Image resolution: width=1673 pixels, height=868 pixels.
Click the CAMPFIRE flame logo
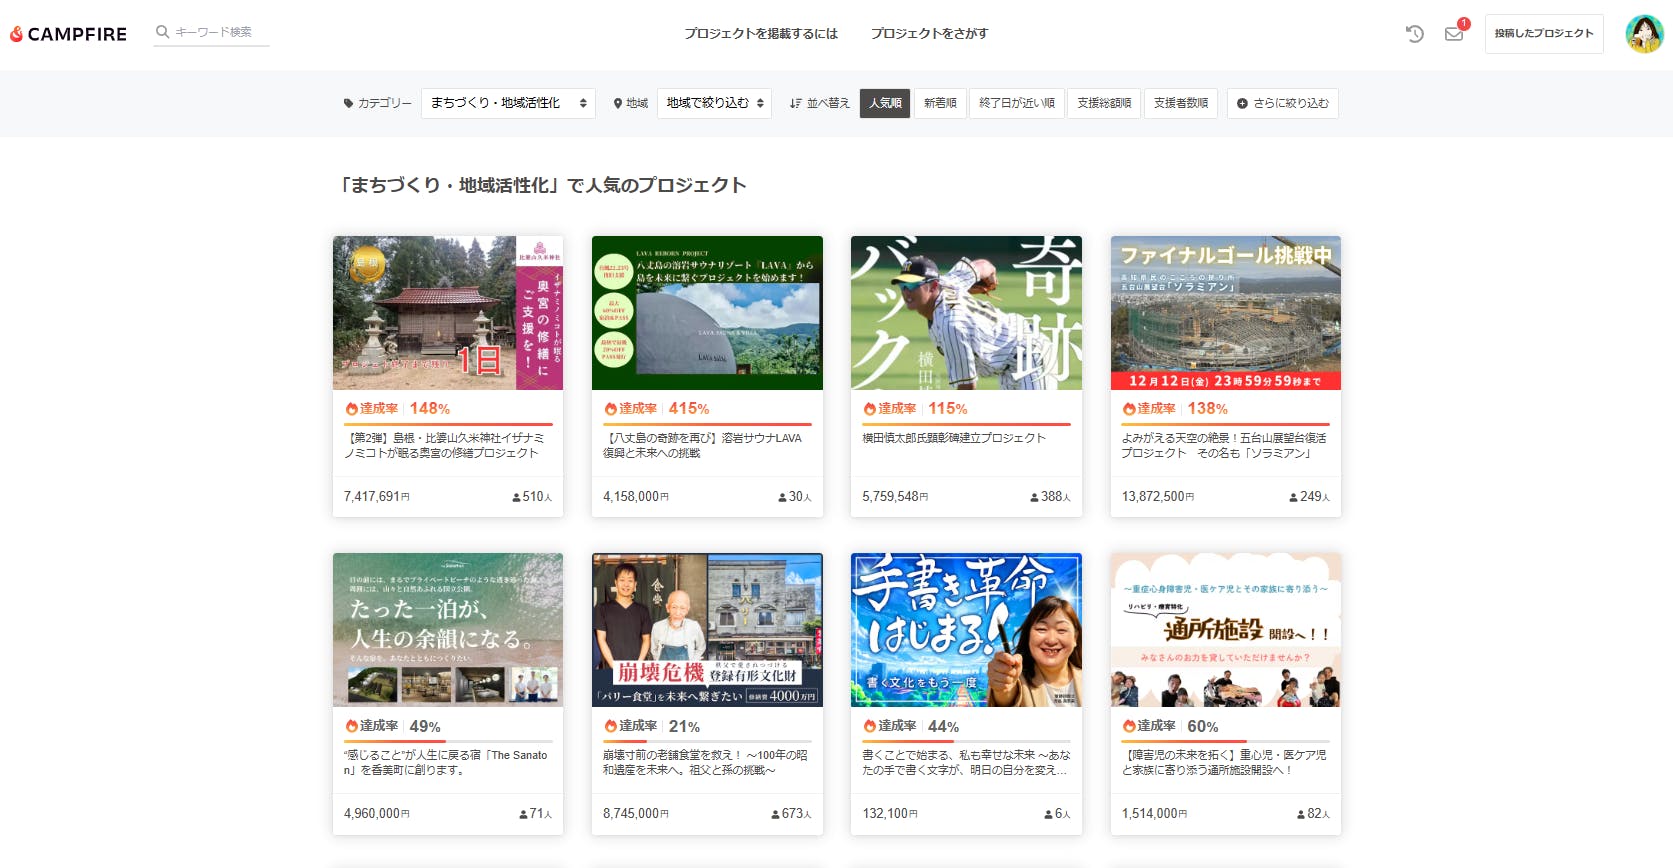[17, 34]
